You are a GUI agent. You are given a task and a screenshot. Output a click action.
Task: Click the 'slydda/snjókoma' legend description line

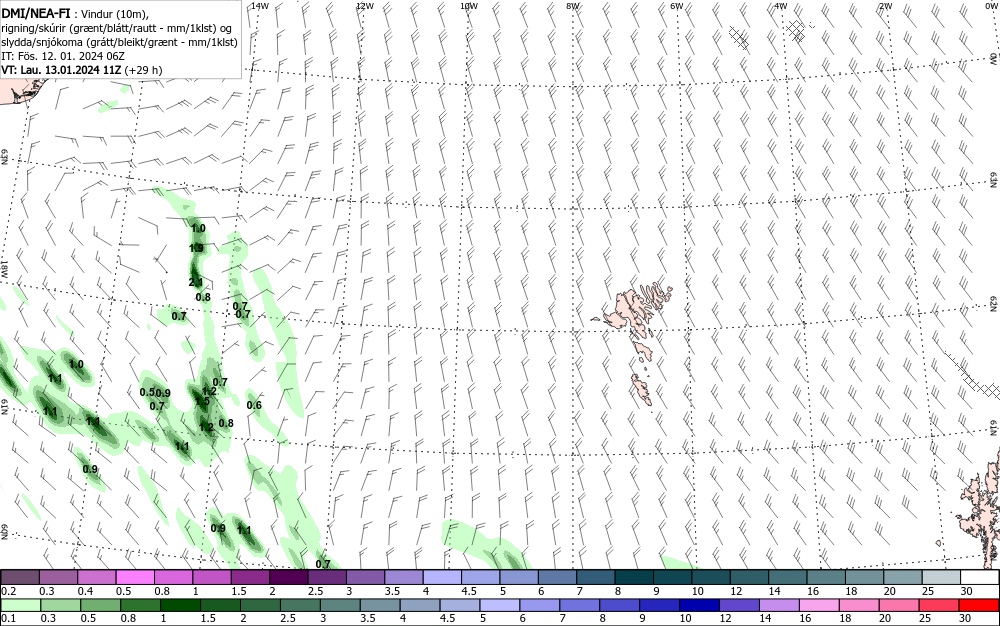tap(119, 42)
